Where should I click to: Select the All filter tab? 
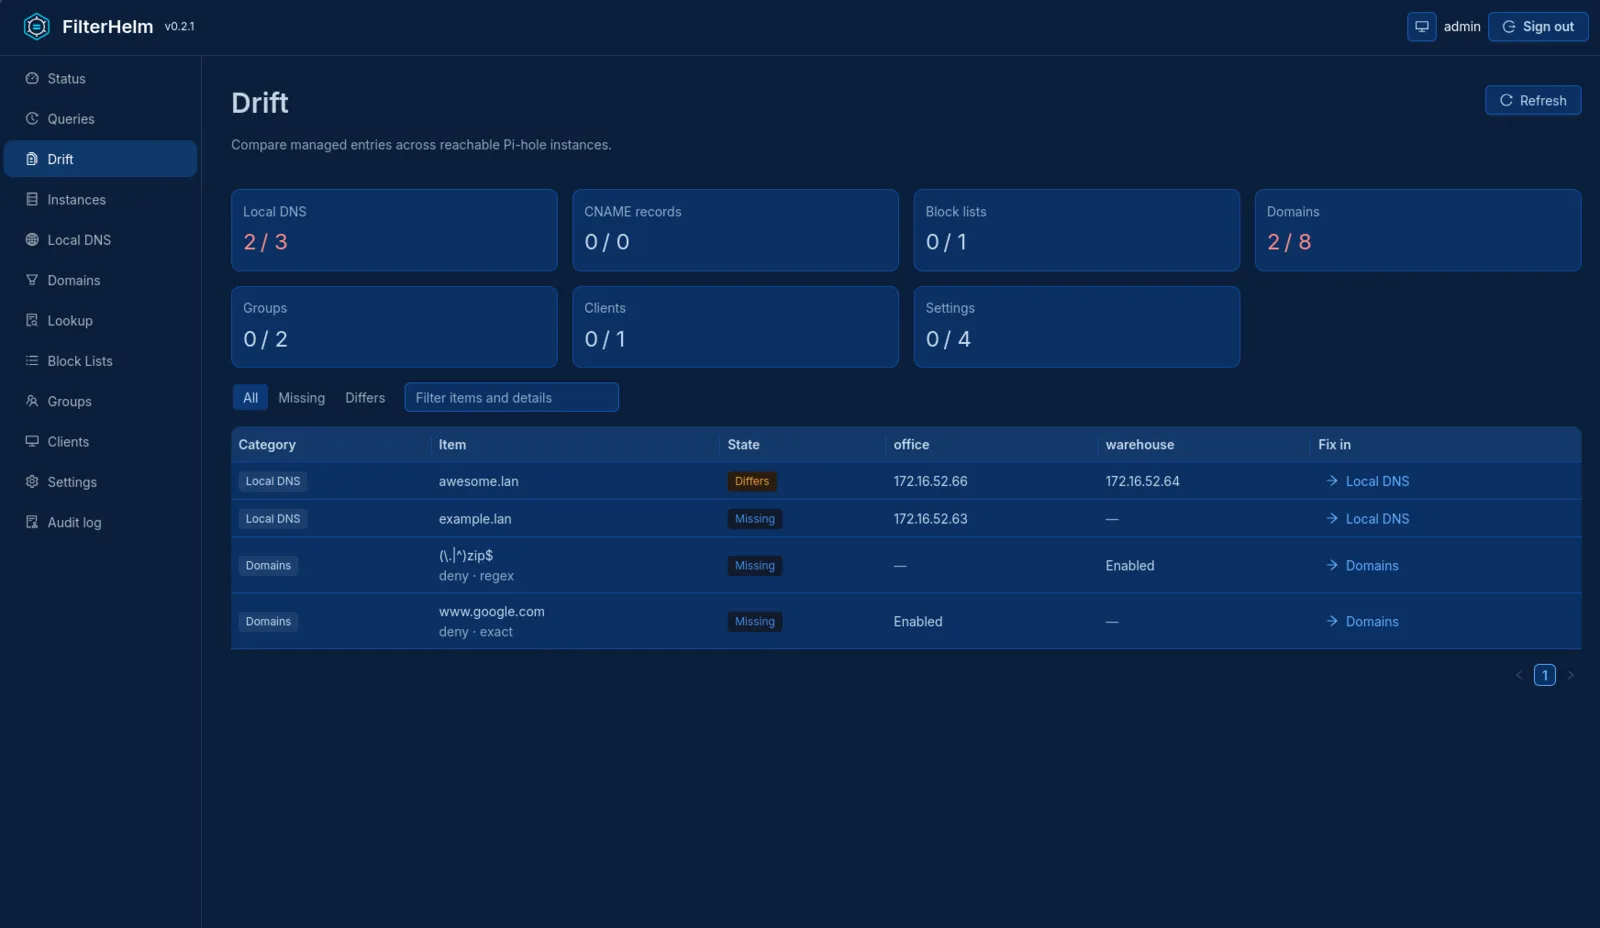tap(250, 397)
